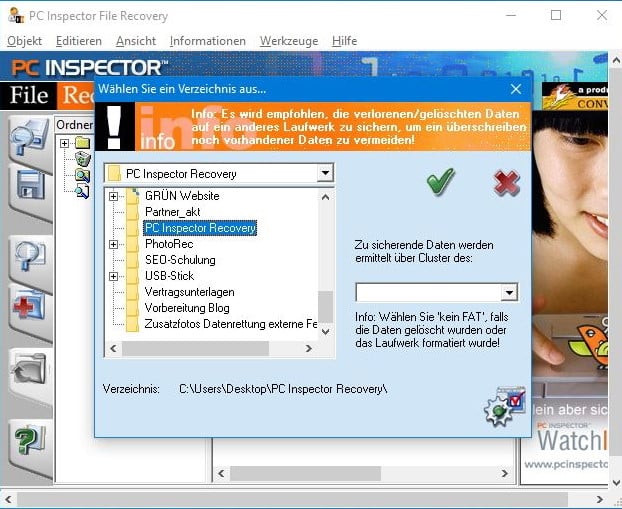Click the floppy disk save sidebar icon

pos(31,185)
